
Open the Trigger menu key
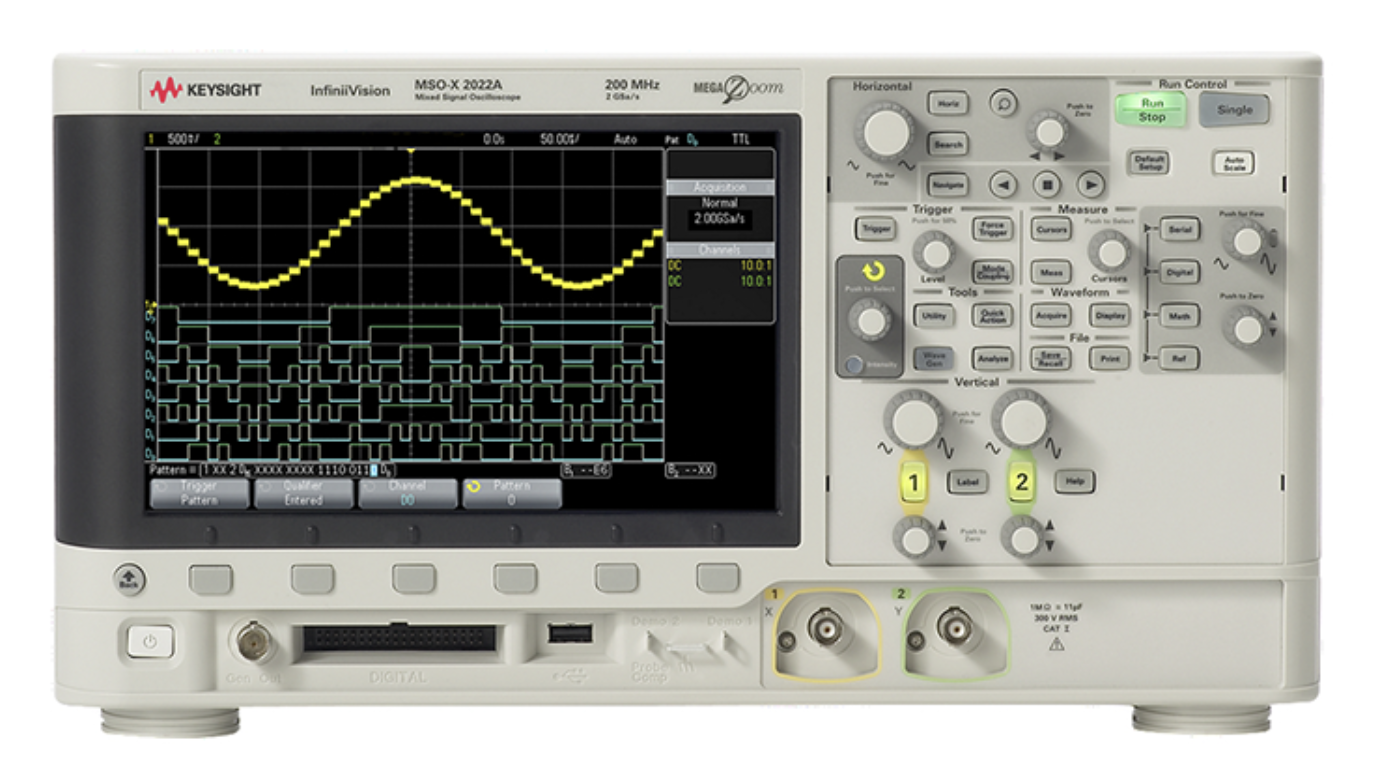pos(875,229)
